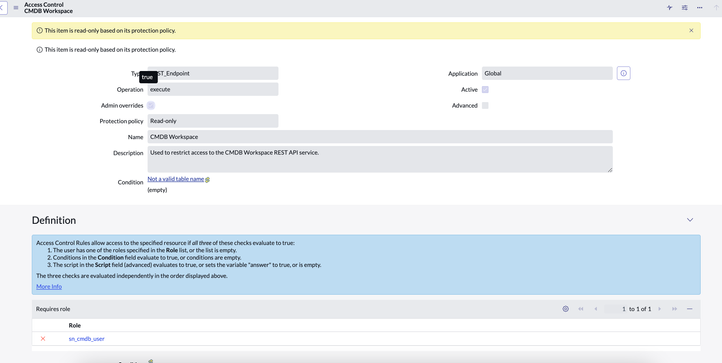Click the icon beside Not a valid table name
Screen dimensions: 722x363
coord(208,180)
